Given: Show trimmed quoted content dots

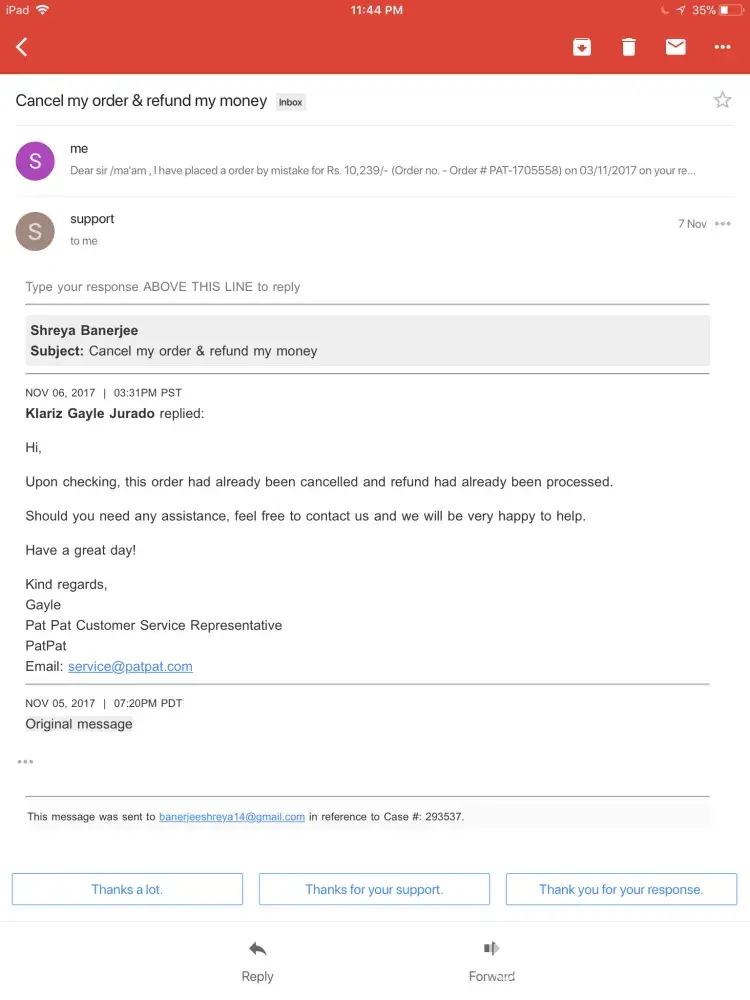Looking at the screenshot, I should tap(25, 762).
